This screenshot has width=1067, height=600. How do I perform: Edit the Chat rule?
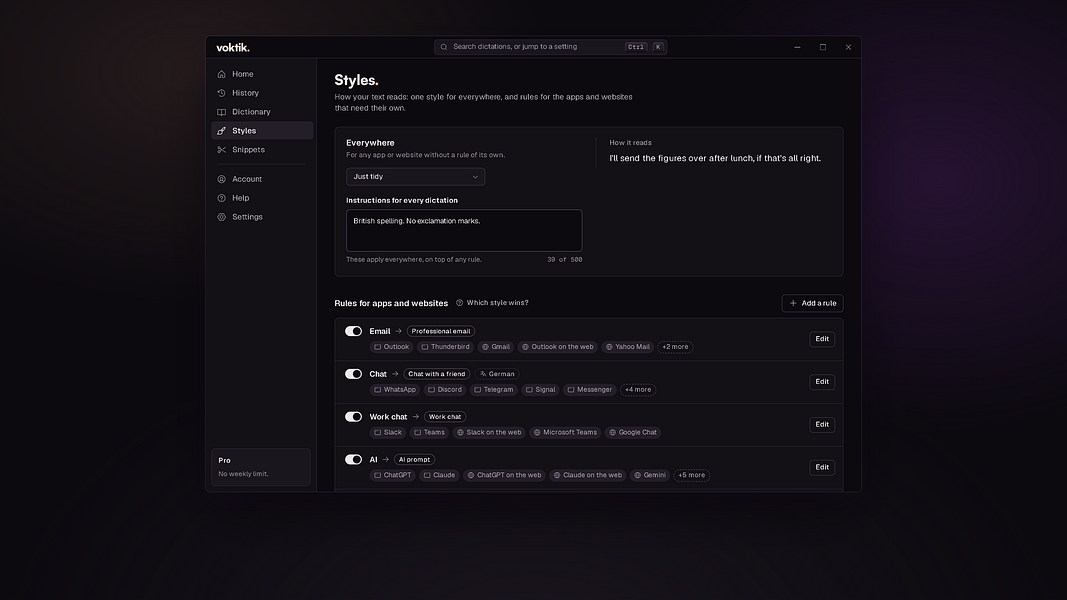[x=822, y=382]
